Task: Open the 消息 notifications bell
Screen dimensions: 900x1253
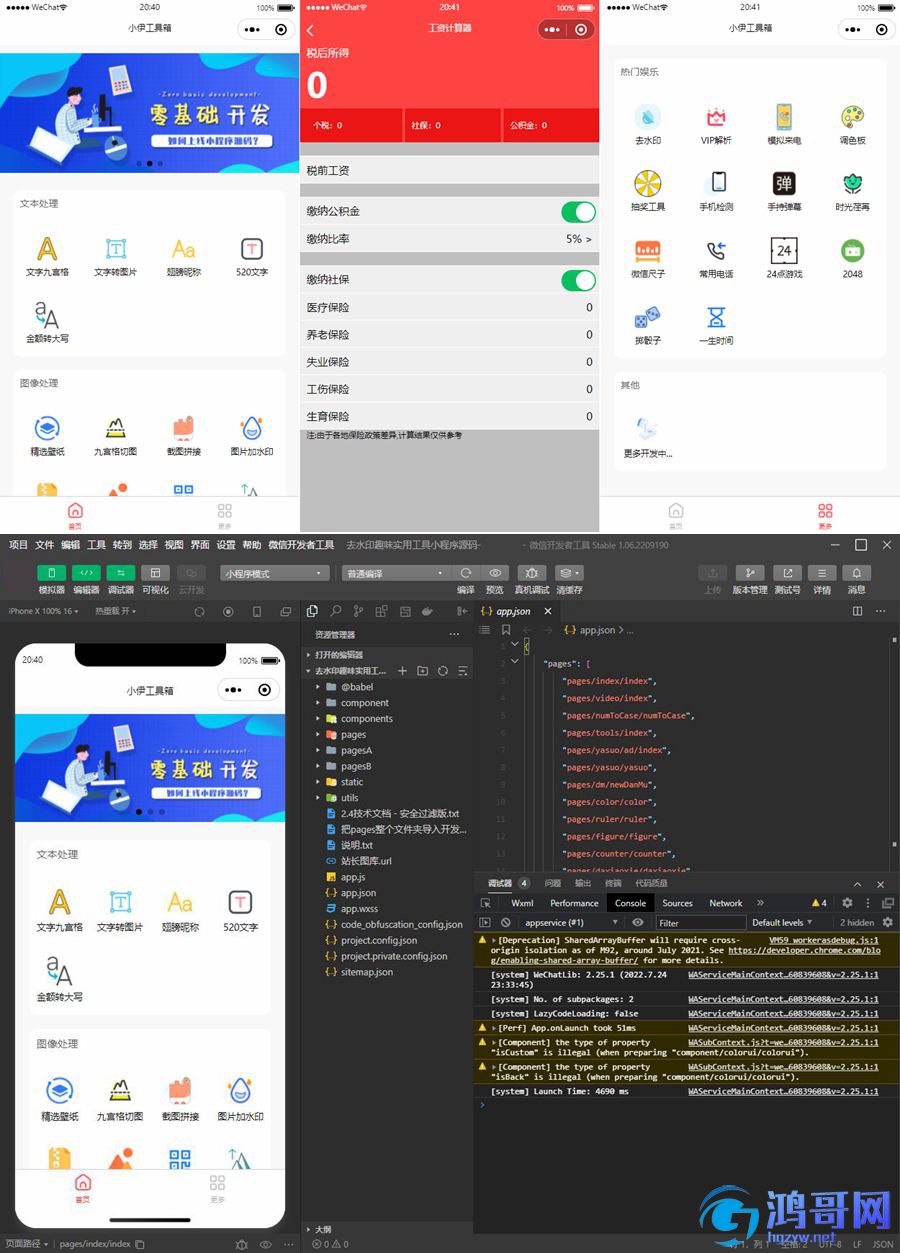Action: coord(856,573)
